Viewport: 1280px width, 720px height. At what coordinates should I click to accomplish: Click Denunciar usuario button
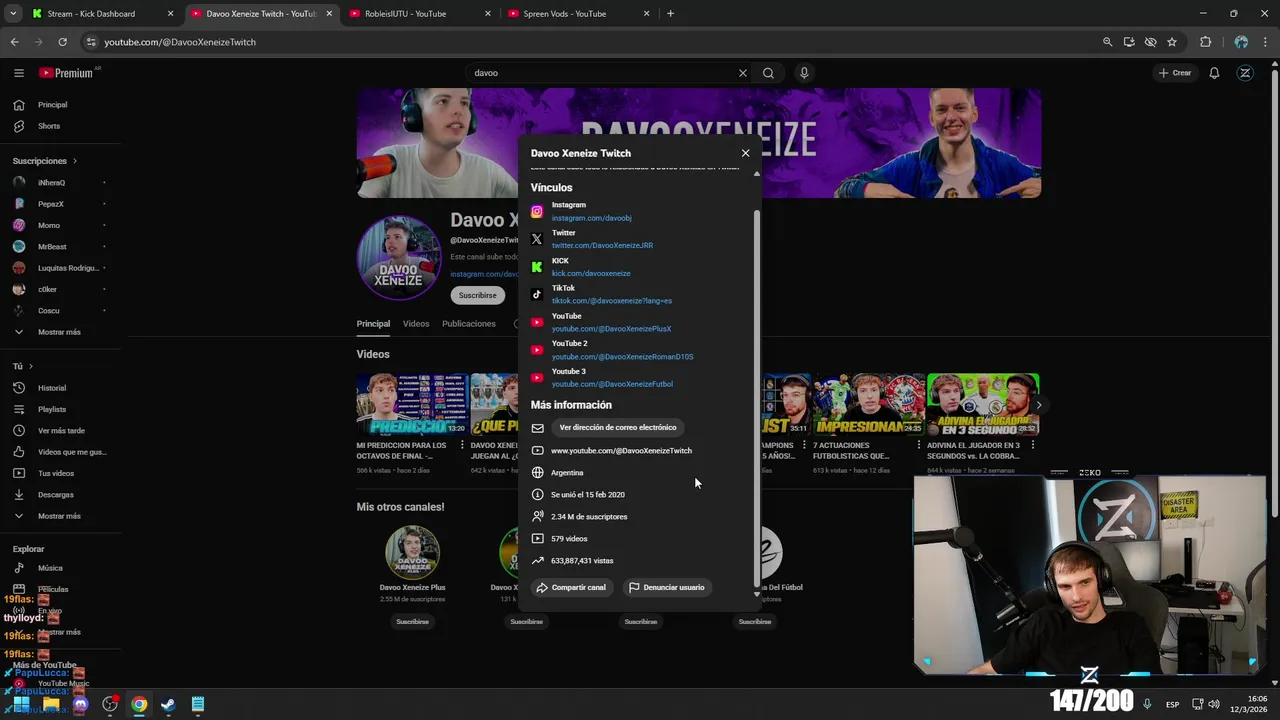click(x=666, y=587)
